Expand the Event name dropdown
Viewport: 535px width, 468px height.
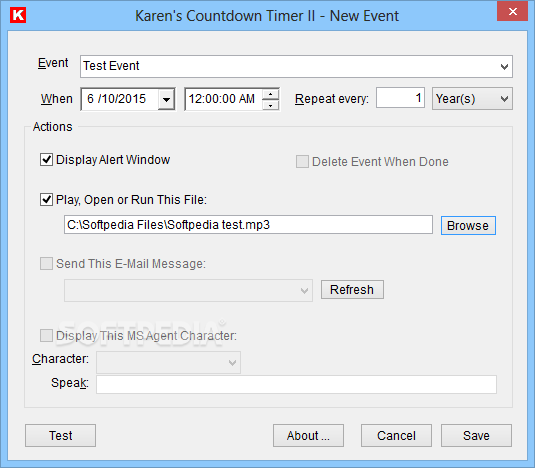pos(504,67)
